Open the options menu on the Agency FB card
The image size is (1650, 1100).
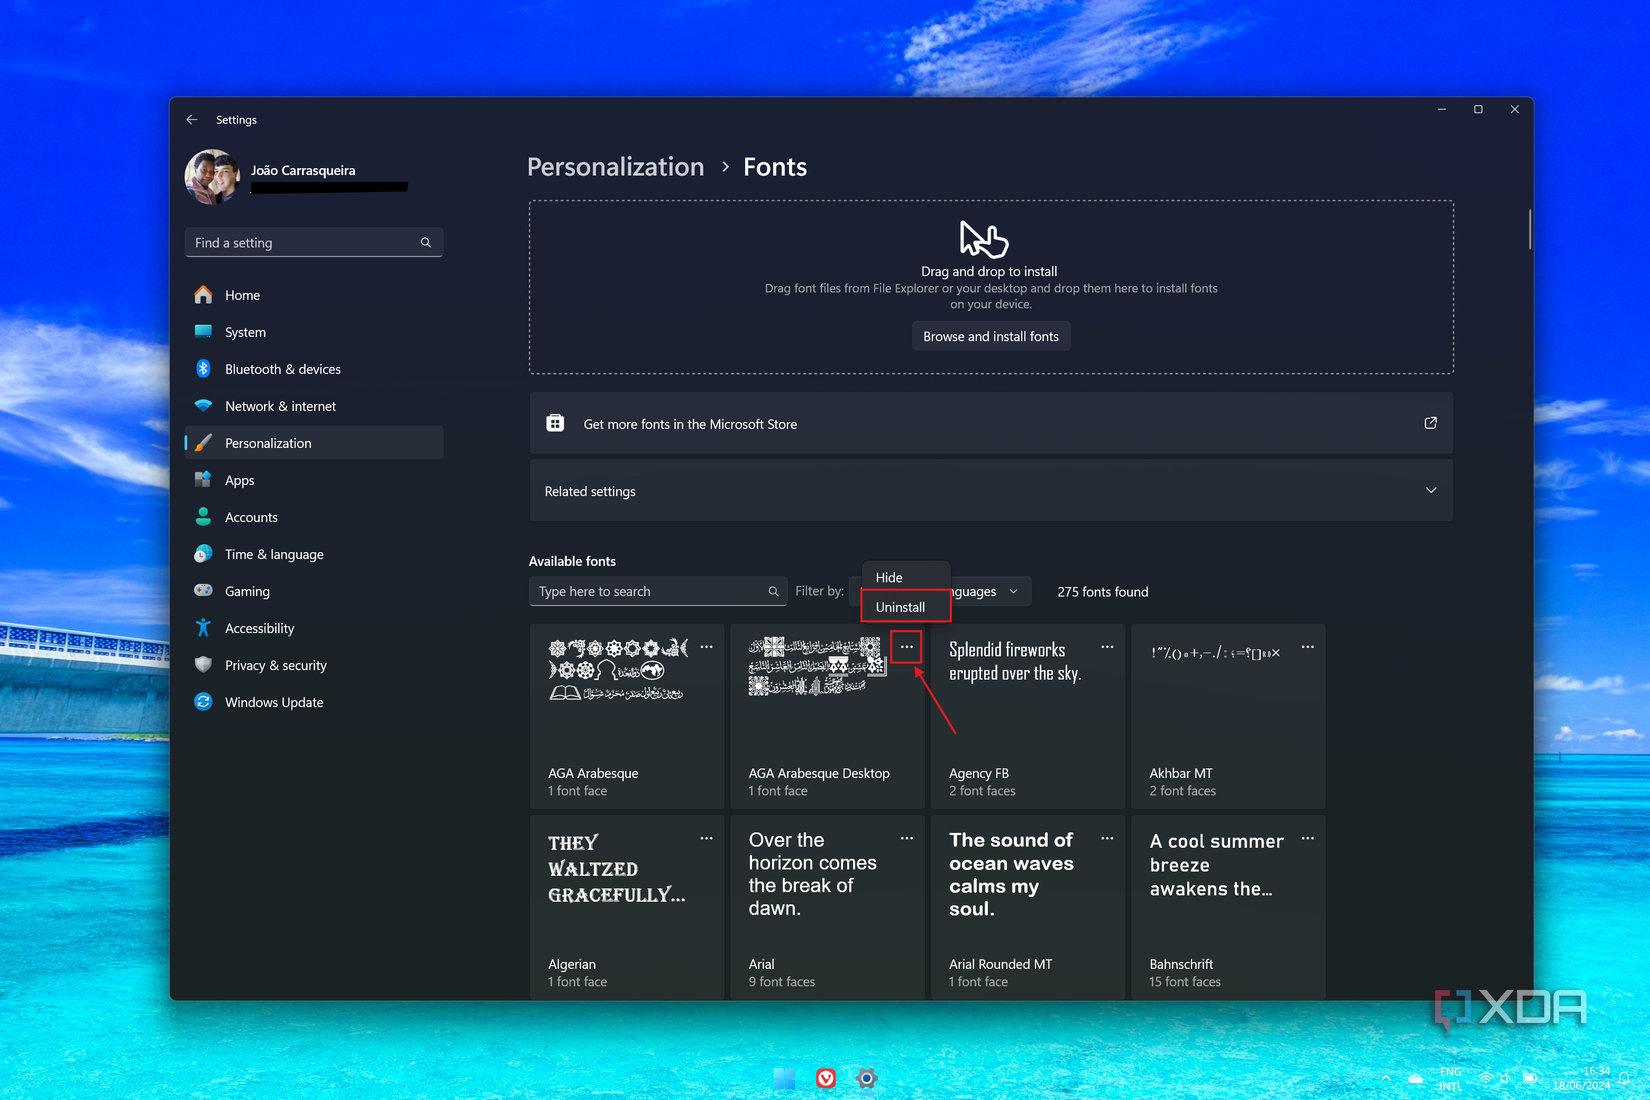[1106, 647]
